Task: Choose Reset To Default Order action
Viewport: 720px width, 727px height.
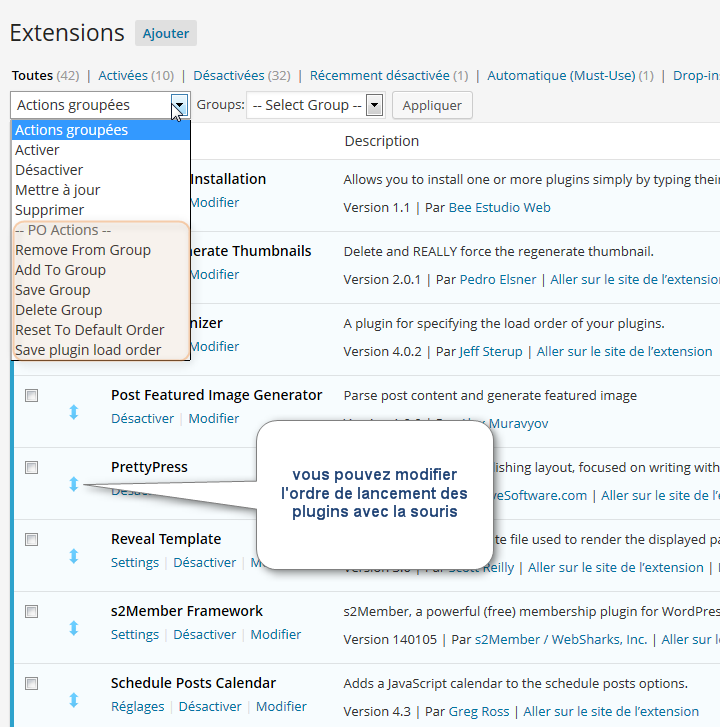Action: [x=101, y=330]
